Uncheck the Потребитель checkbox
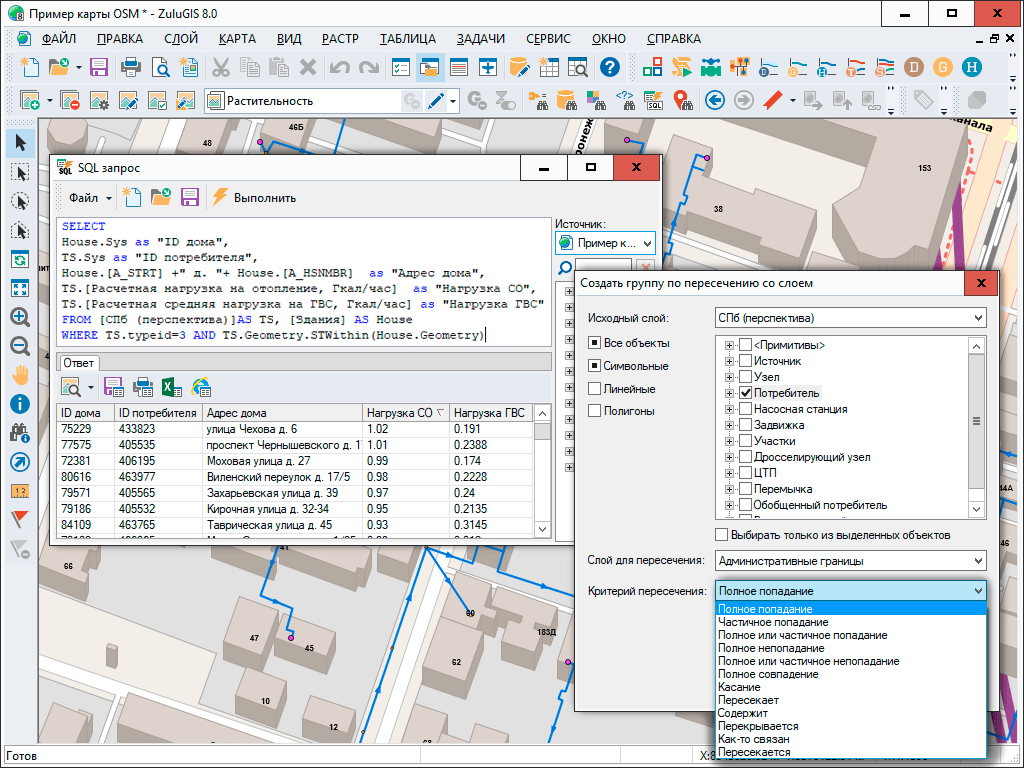The height and width of the screenshot is (768, 1024). 745,394
